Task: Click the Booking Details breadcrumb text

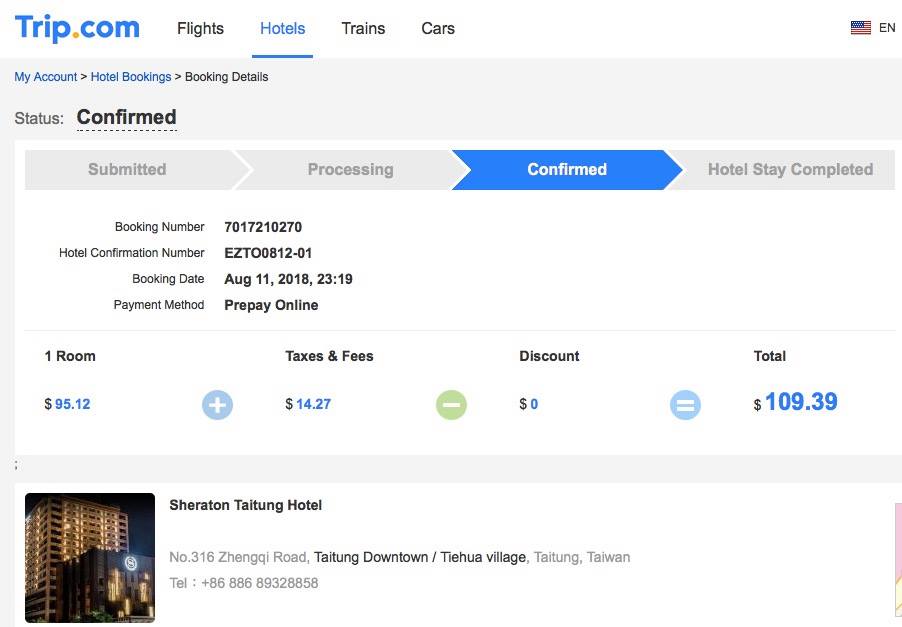Action: click(227, 77)
